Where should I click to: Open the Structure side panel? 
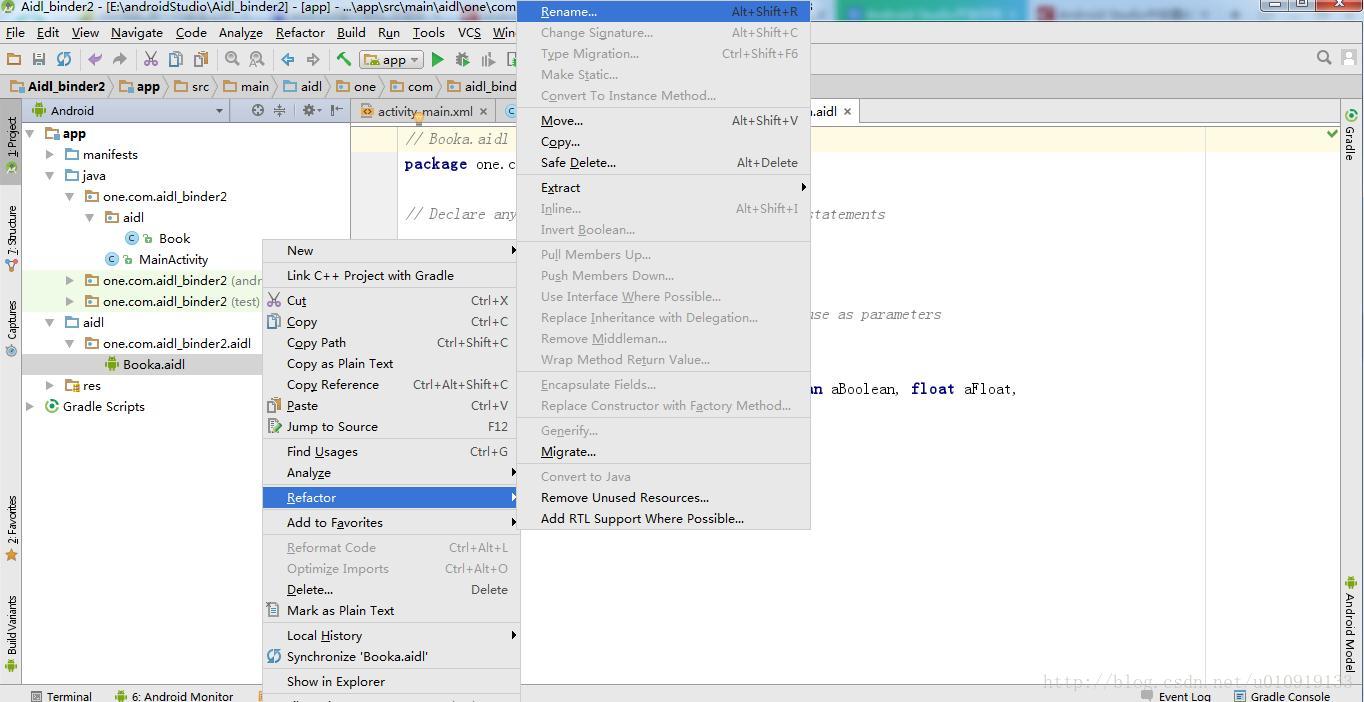point(11,238)
